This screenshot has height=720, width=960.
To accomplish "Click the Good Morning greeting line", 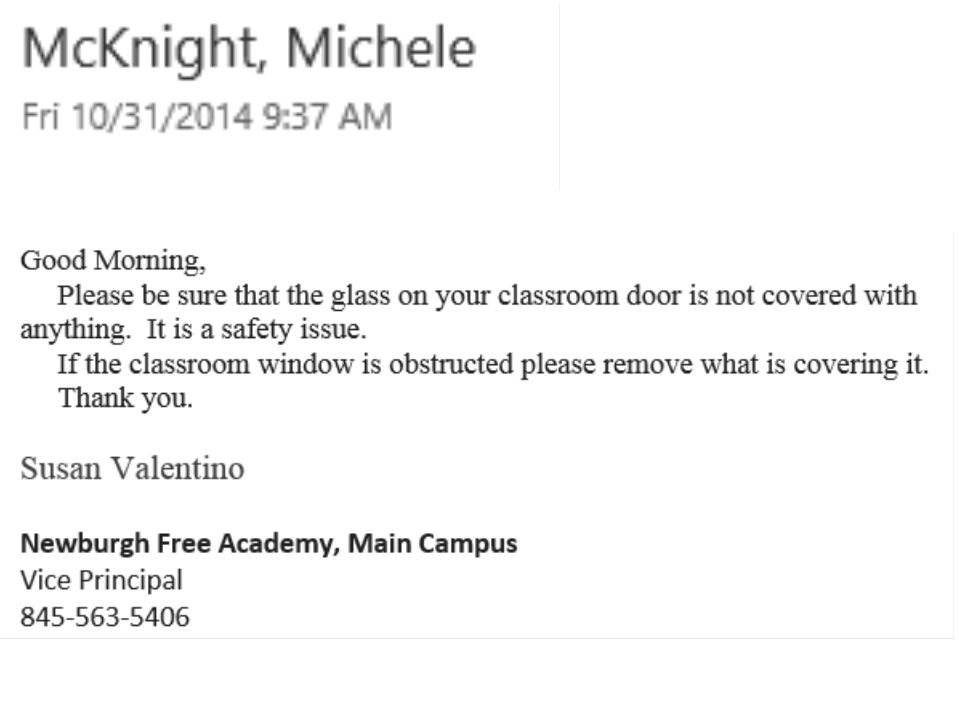I will 113,261.
